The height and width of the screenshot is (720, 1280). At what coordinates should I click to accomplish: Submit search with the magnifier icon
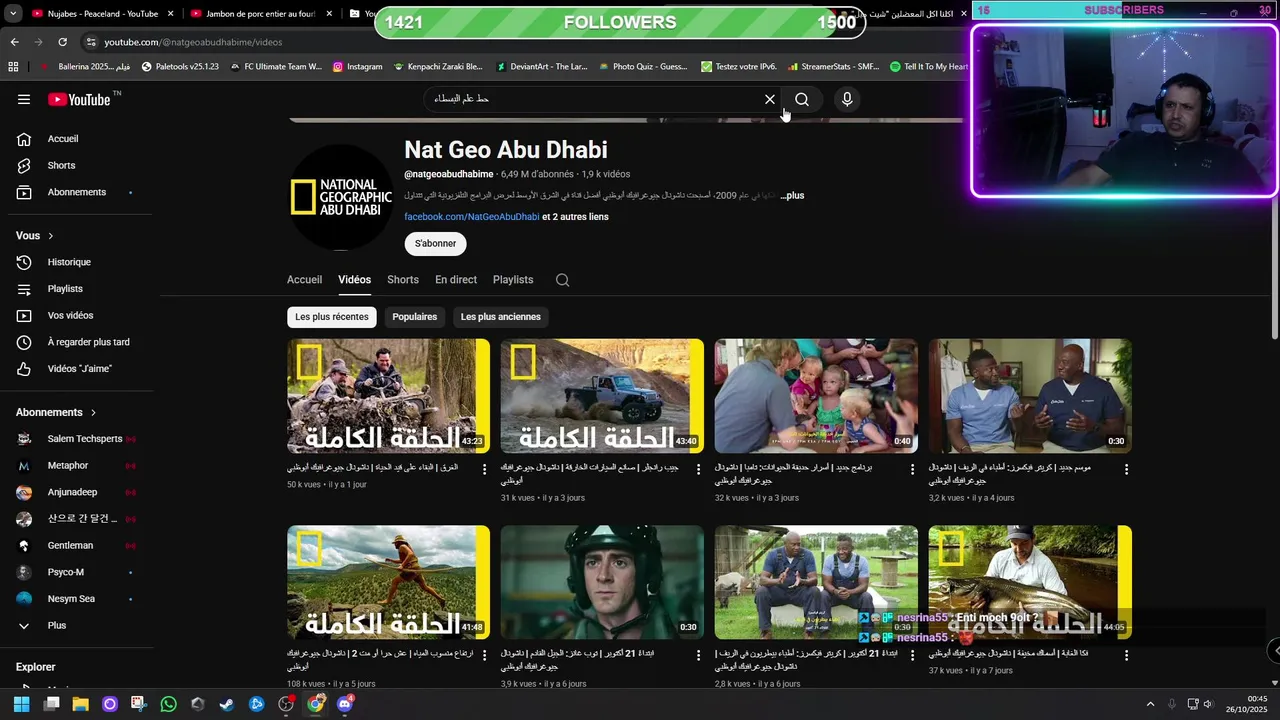802,99
